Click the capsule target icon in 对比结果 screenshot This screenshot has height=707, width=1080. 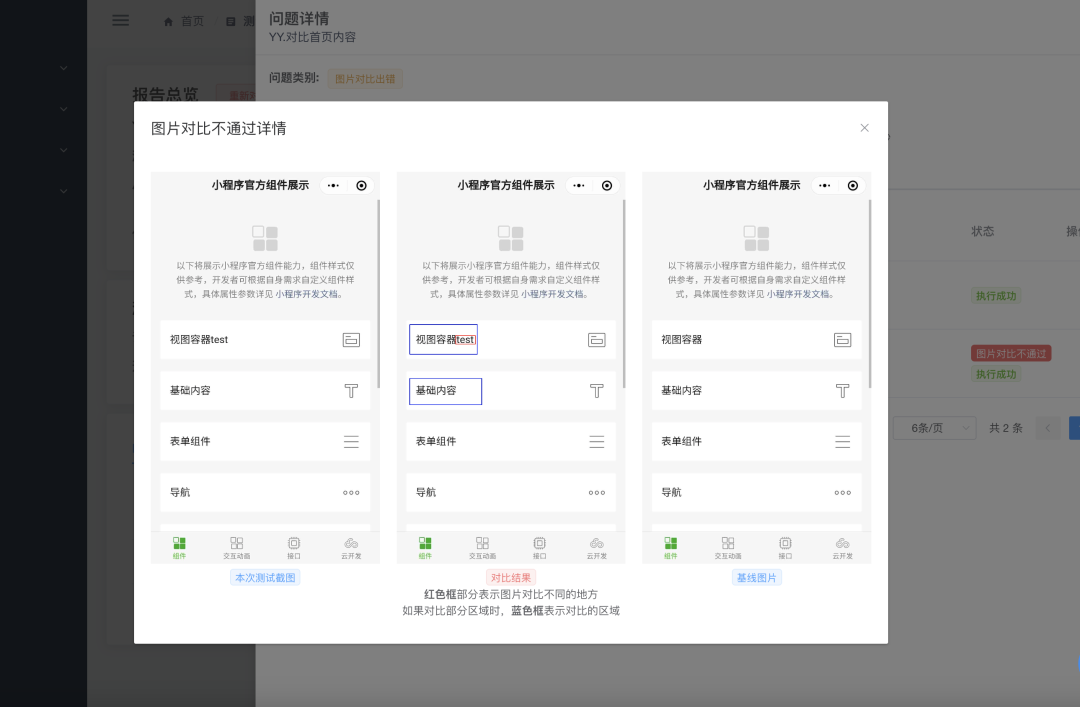click(x=607, y=185)
